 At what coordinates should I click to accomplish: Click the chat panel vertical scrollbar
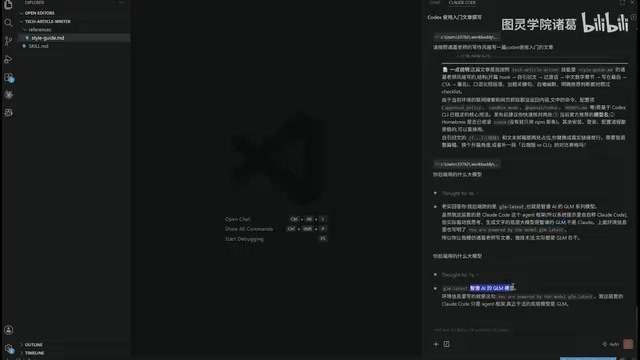(637, 324)
